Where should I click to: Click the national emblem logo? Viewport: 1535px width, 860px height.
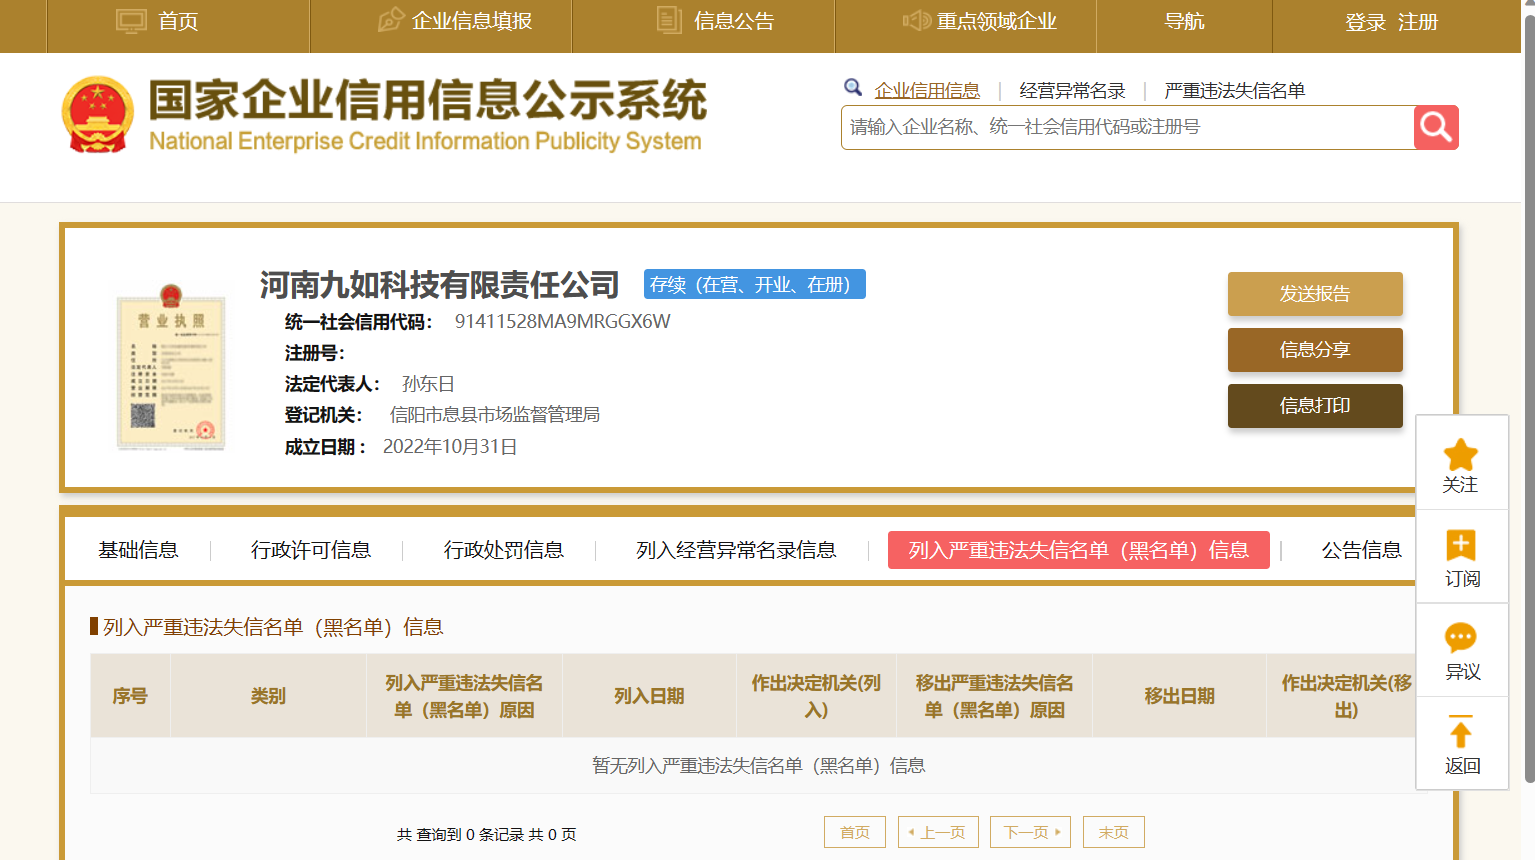(97, 114)
